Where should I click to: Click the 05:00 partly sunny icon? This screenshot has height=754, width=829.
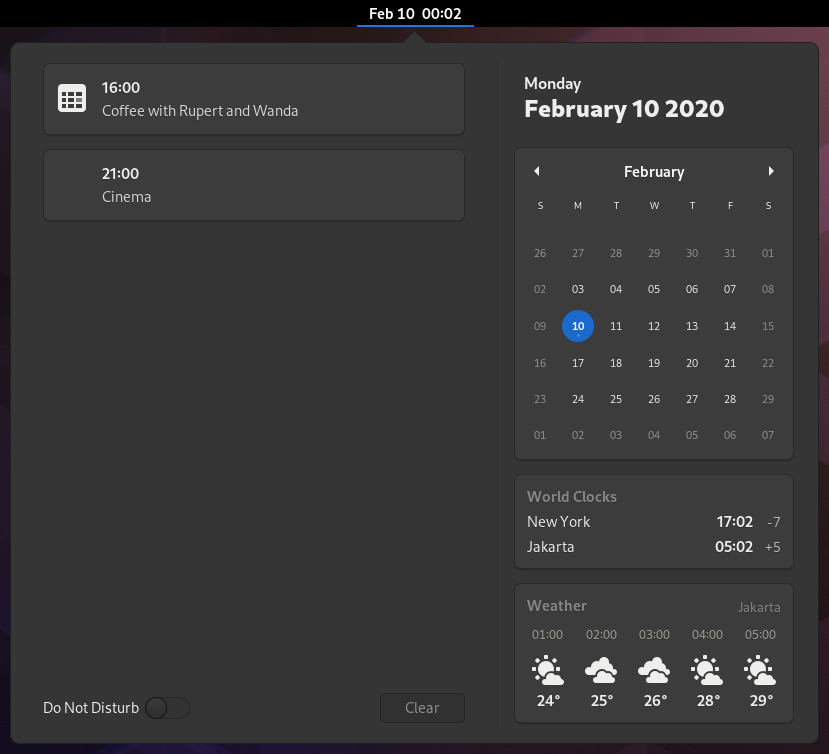760,670
